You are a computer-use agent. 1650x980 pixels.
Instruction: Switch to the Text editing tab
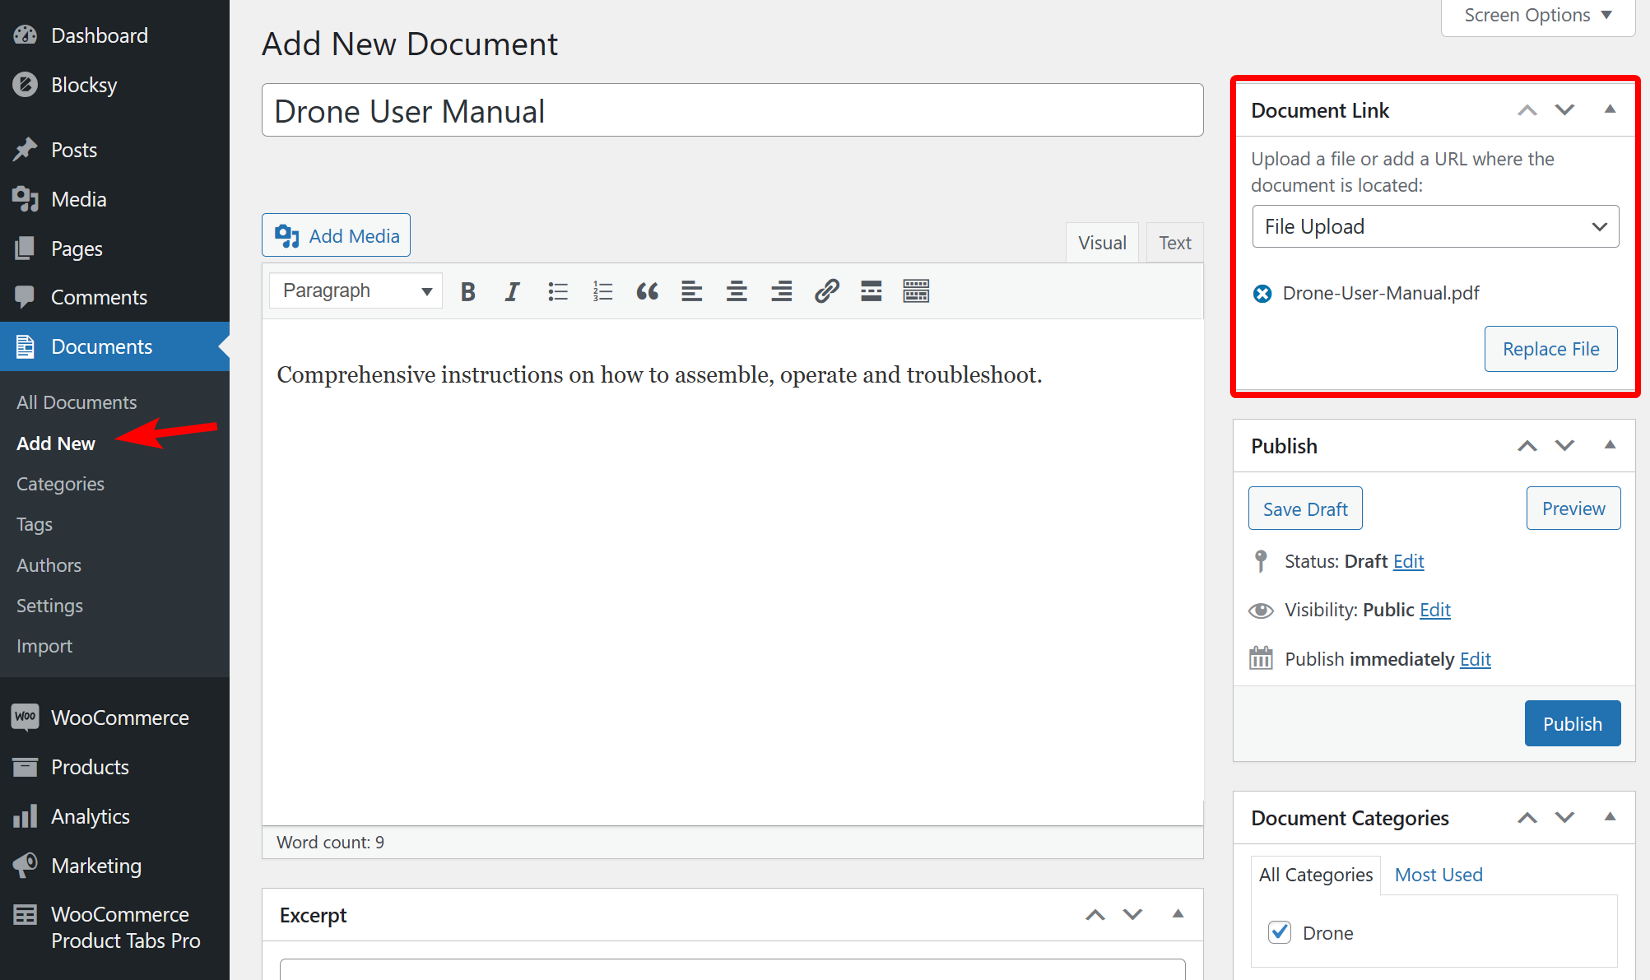click(x=1174, y=242)
